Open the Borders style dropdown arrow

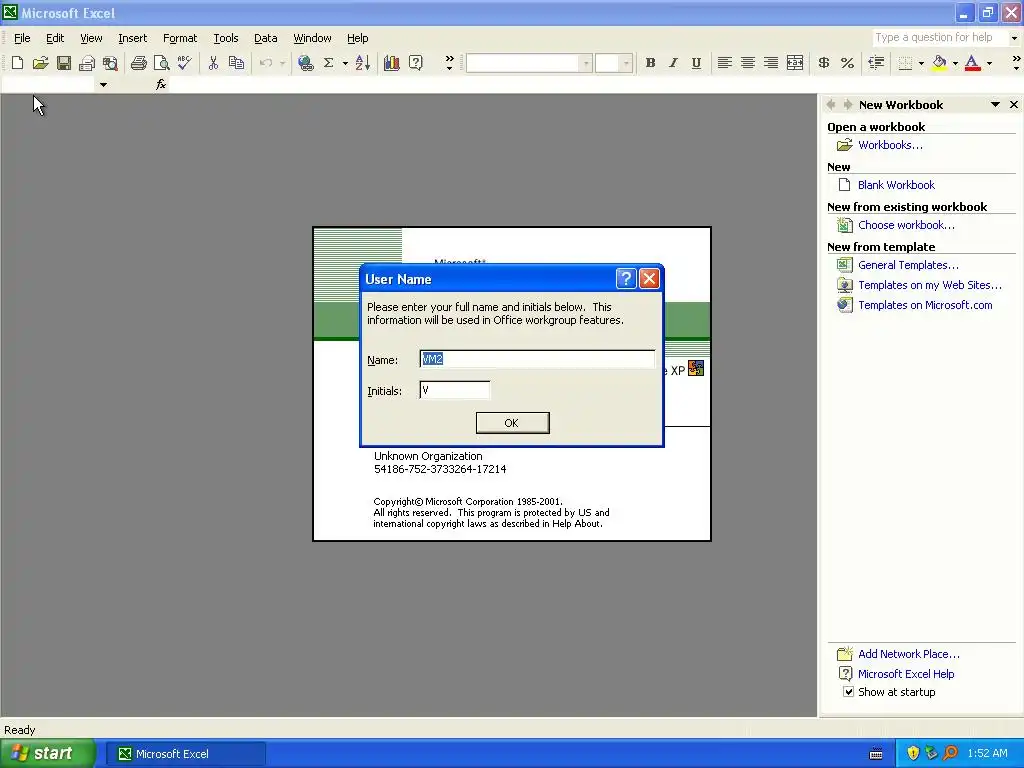click(921, 63)
